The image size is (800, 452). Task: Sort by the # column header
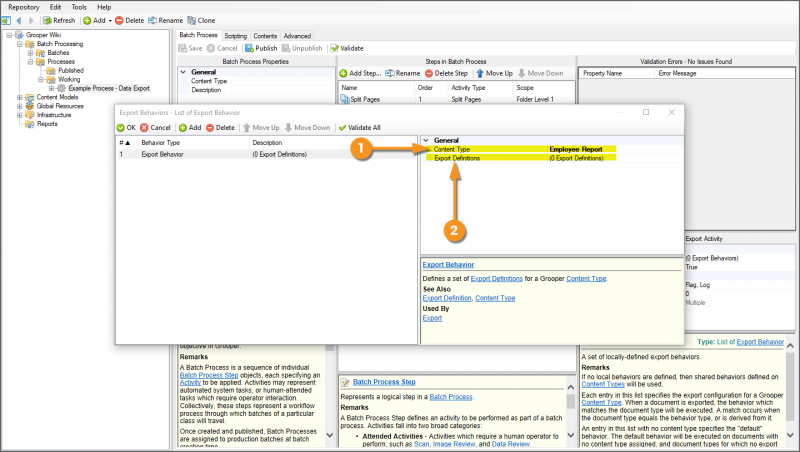(x=127, y=143)
